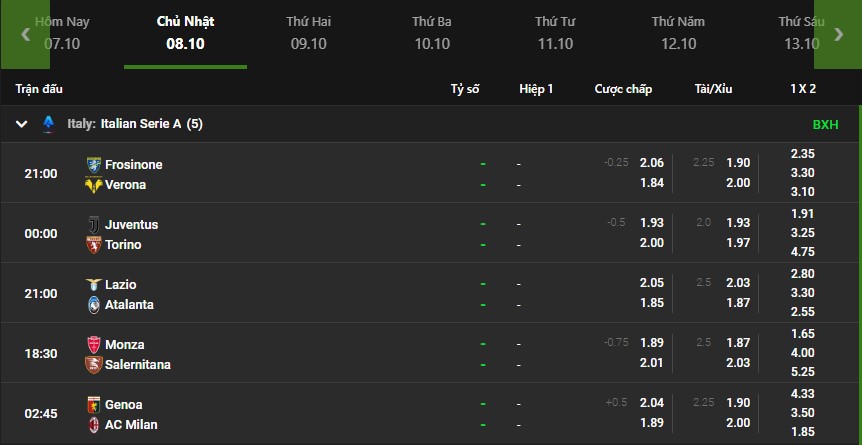Click the Frosinone team crest icon
Screen dimensions: 862x445
pyautogui.click(x=93, y=164)
